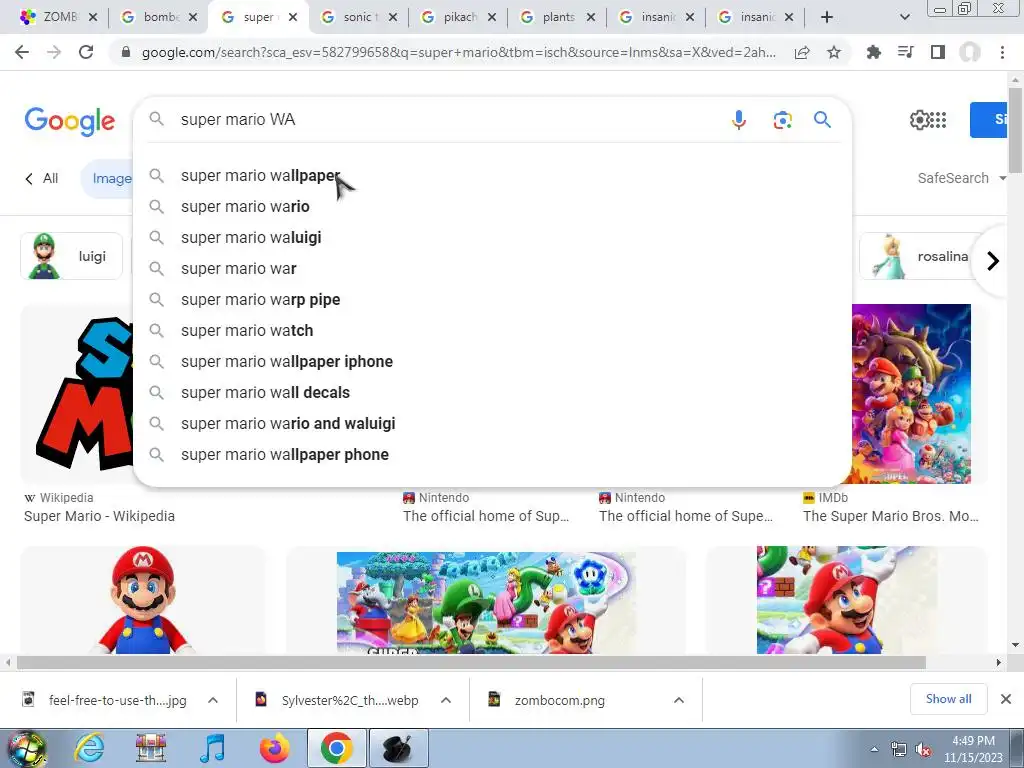Screen dimensions: 1024x768
Task: Open The Super Mario Bros. Movie IMDb link
Action: [x=891, y=516]
